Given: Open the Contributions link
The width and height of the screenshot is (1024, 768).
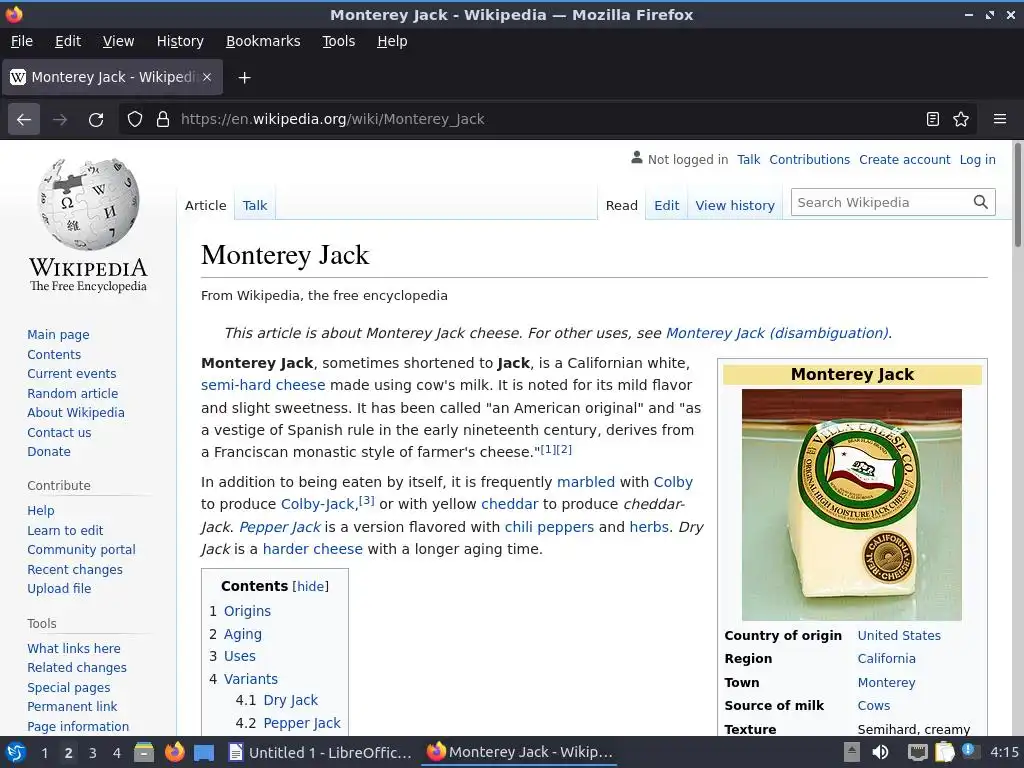Looking at the screenshot, I should click(809, 160).
